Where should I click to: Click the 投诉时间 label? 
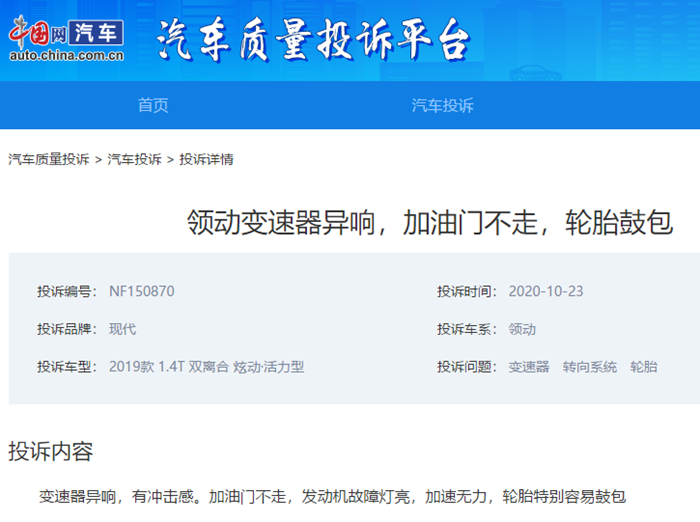click(467, 291)
